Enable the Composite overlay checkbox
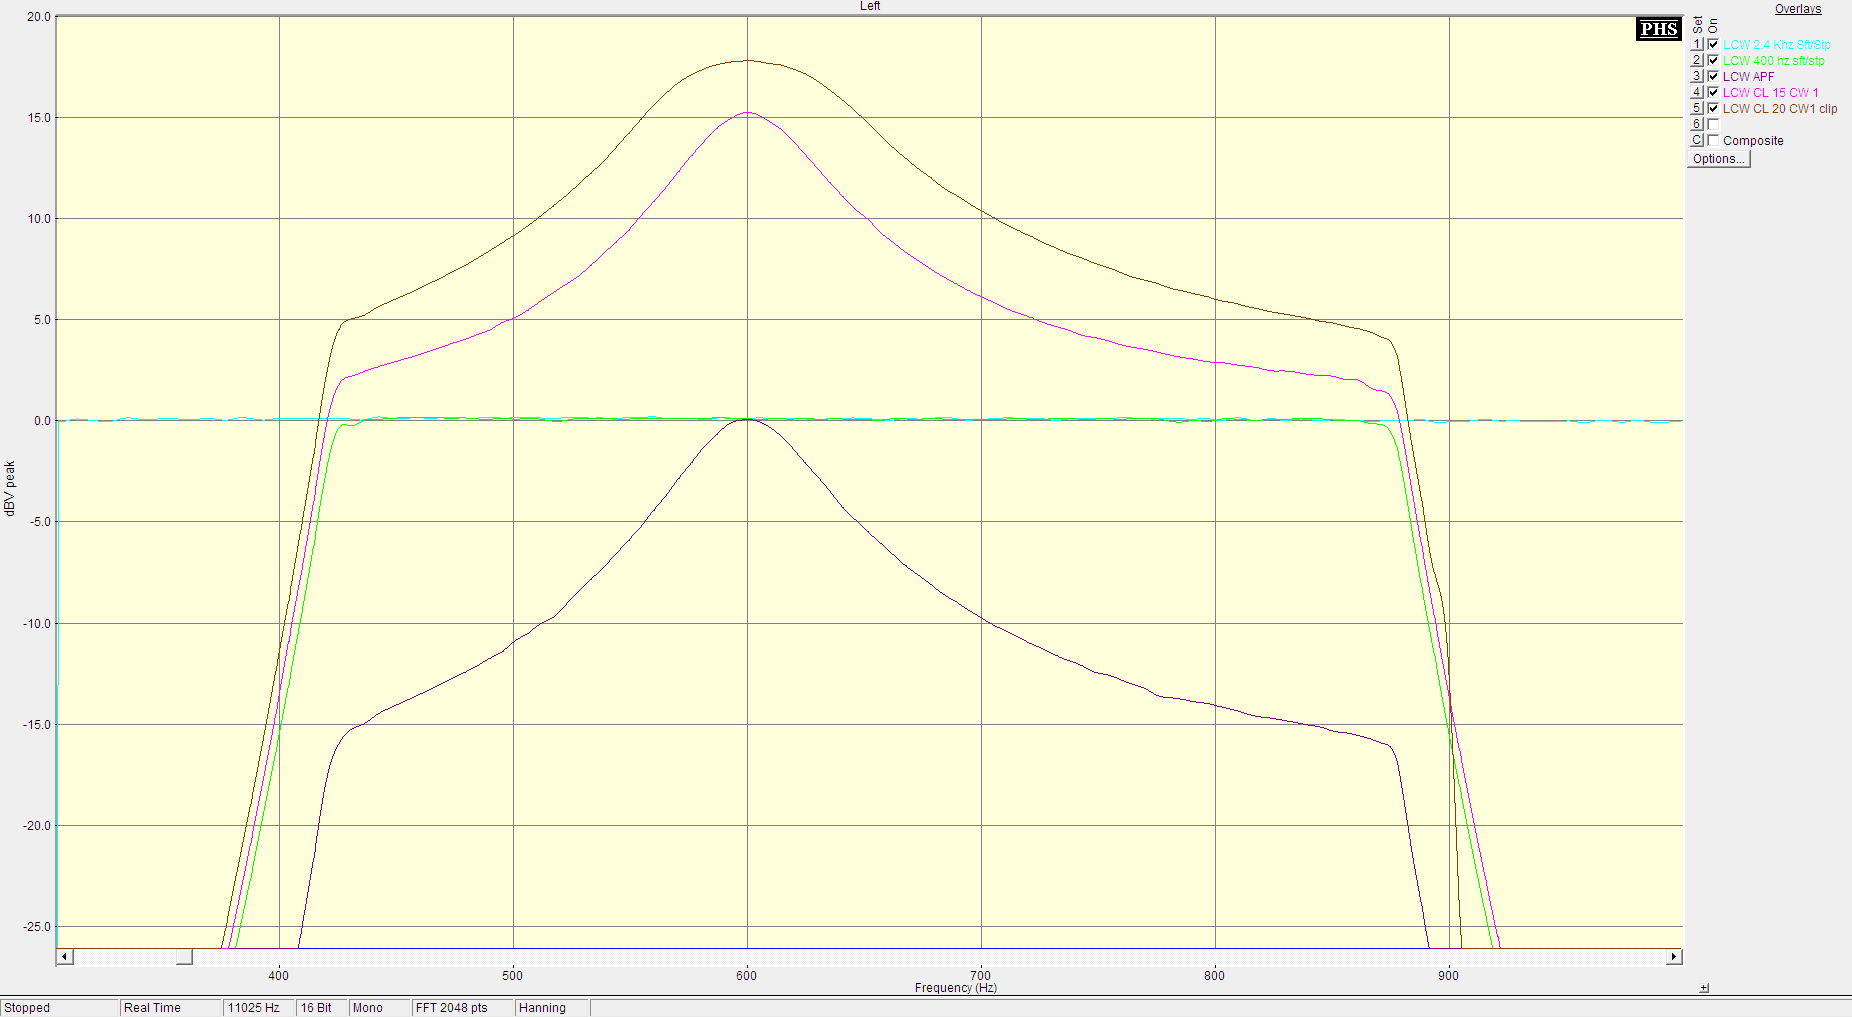 [1713, 141]
